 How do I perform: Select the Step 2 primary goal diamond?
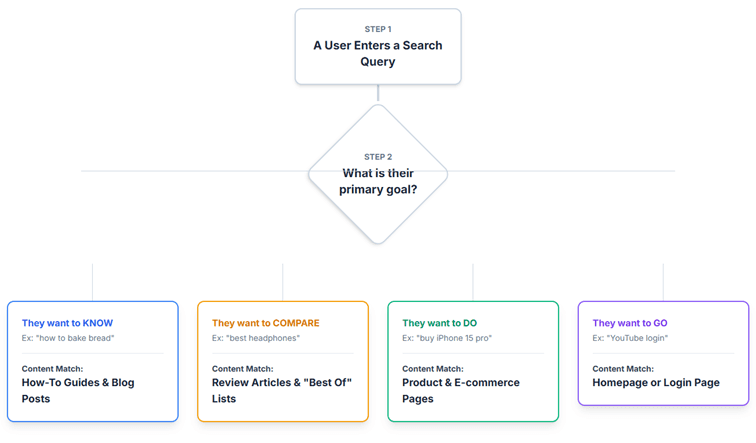378,174
